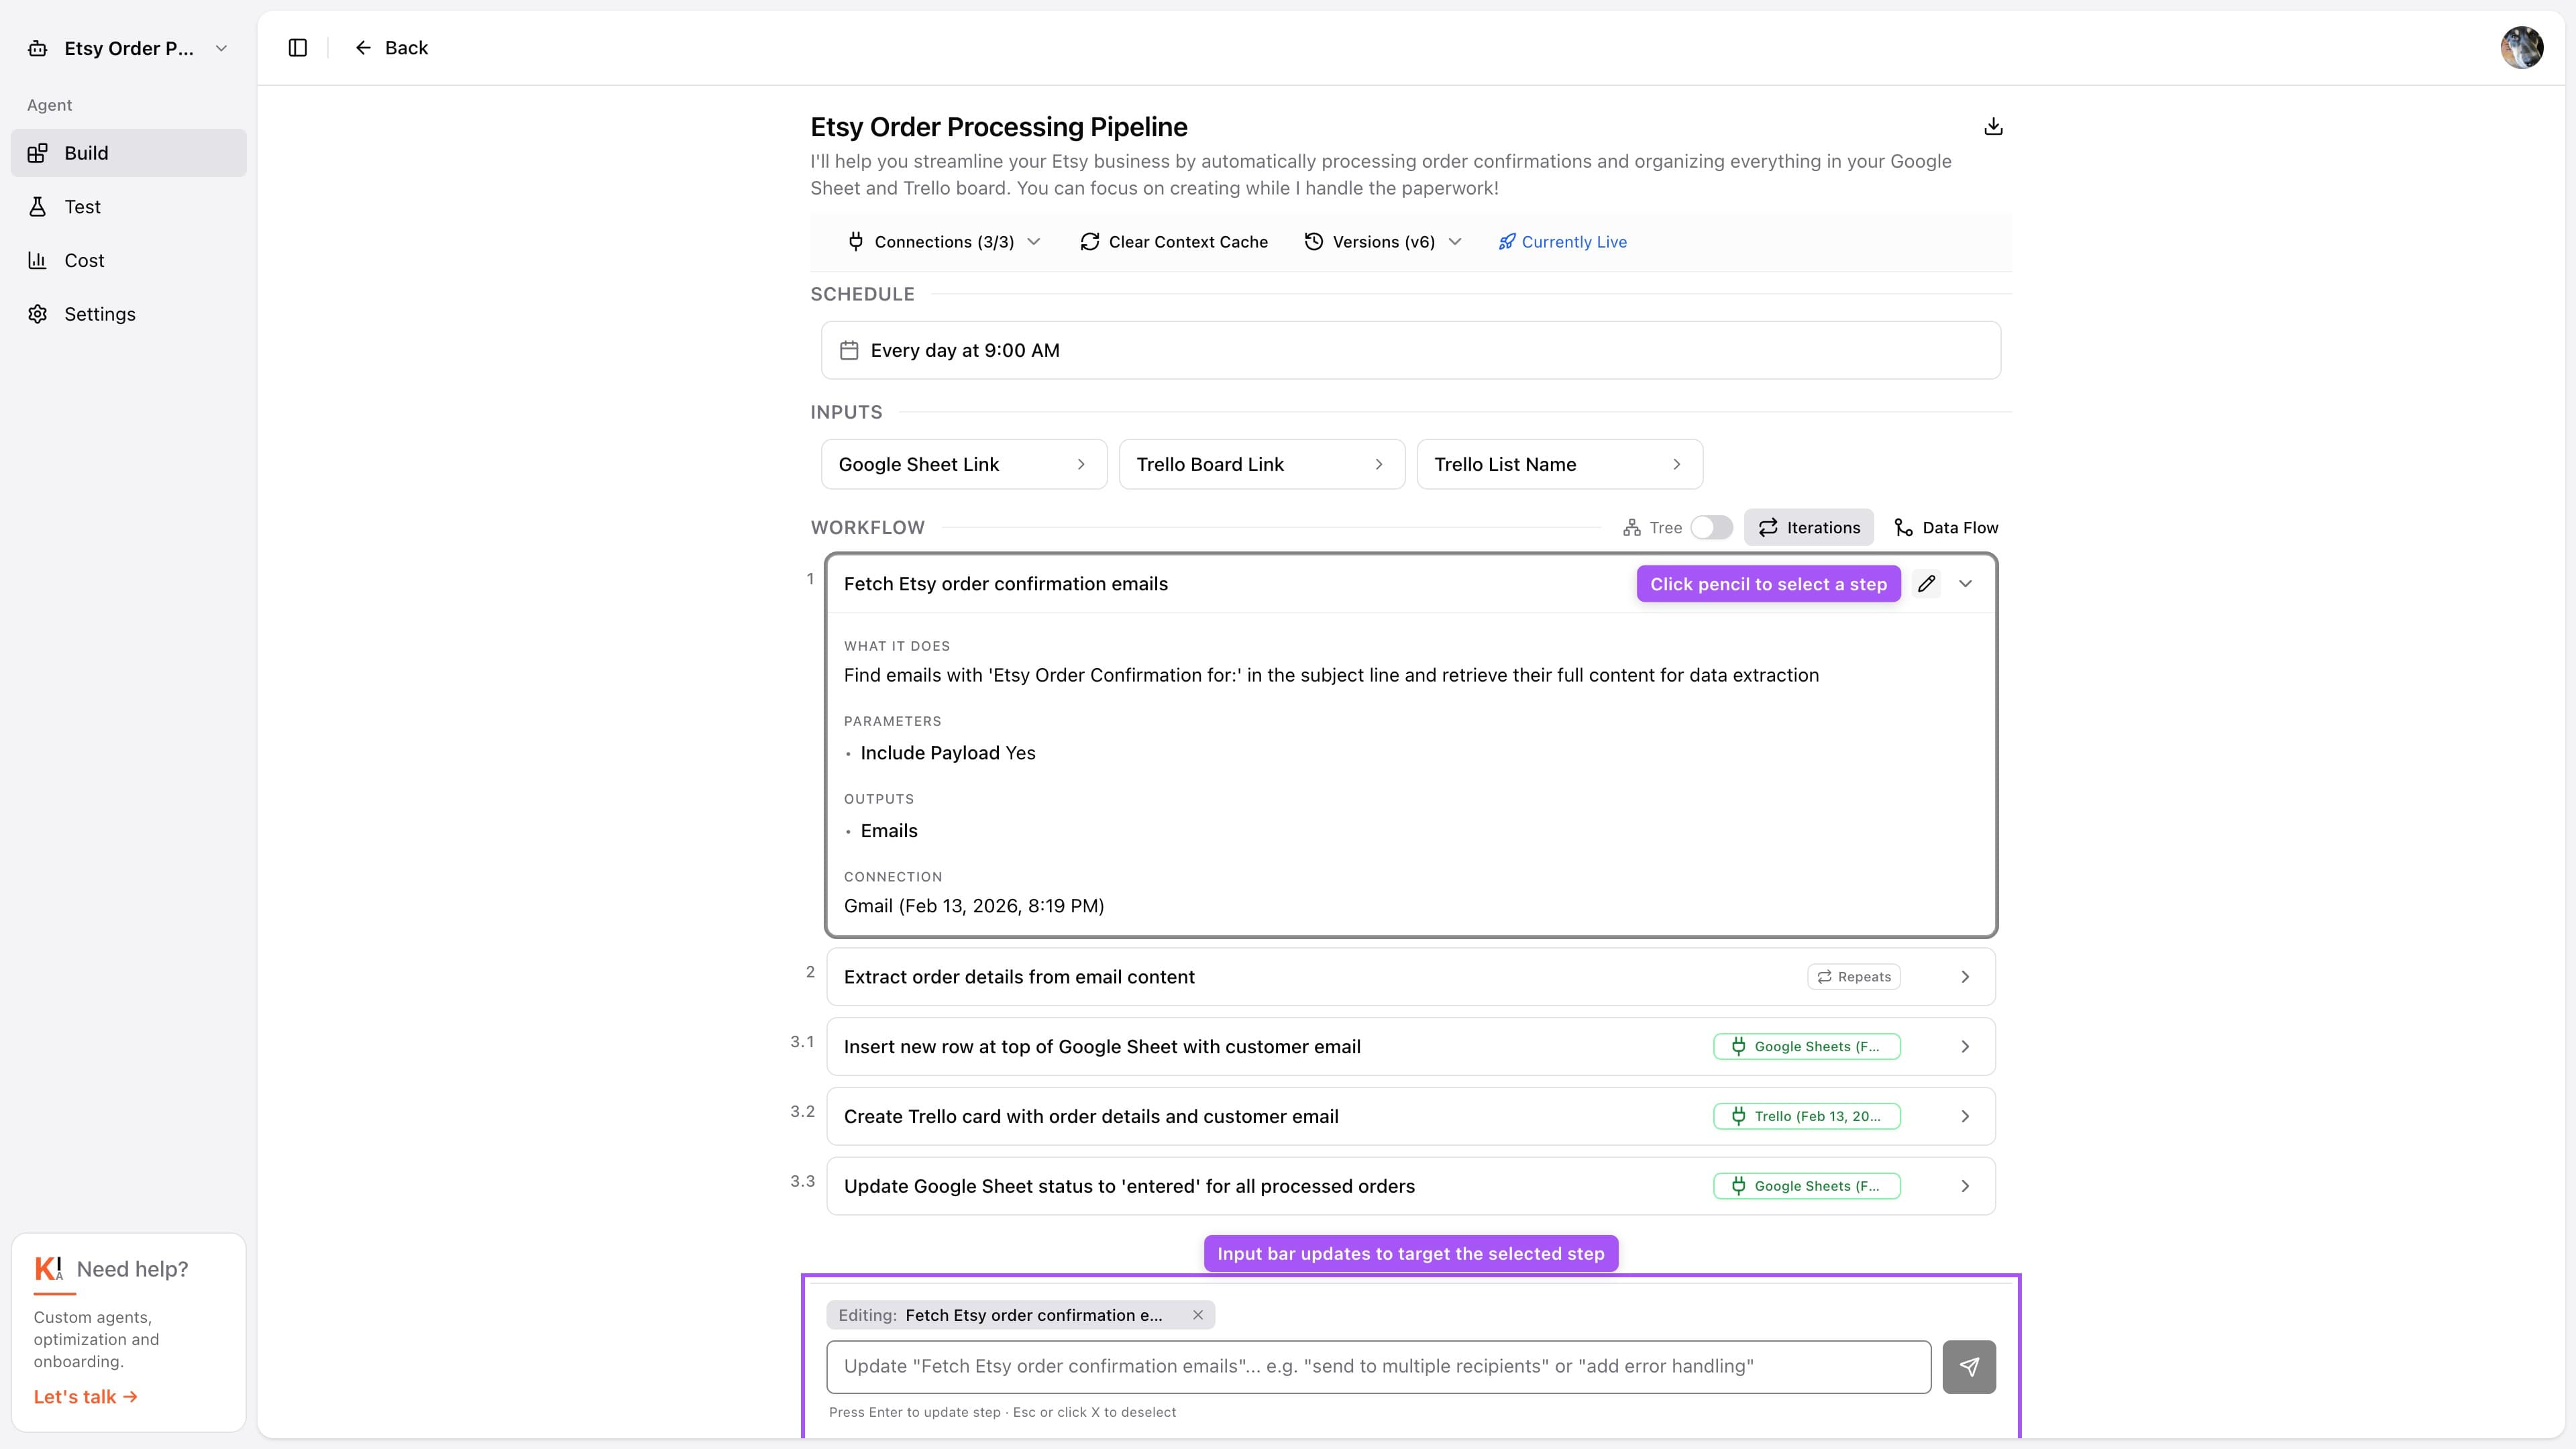Click the Iterations workflow view icon

click(1768, 527)
